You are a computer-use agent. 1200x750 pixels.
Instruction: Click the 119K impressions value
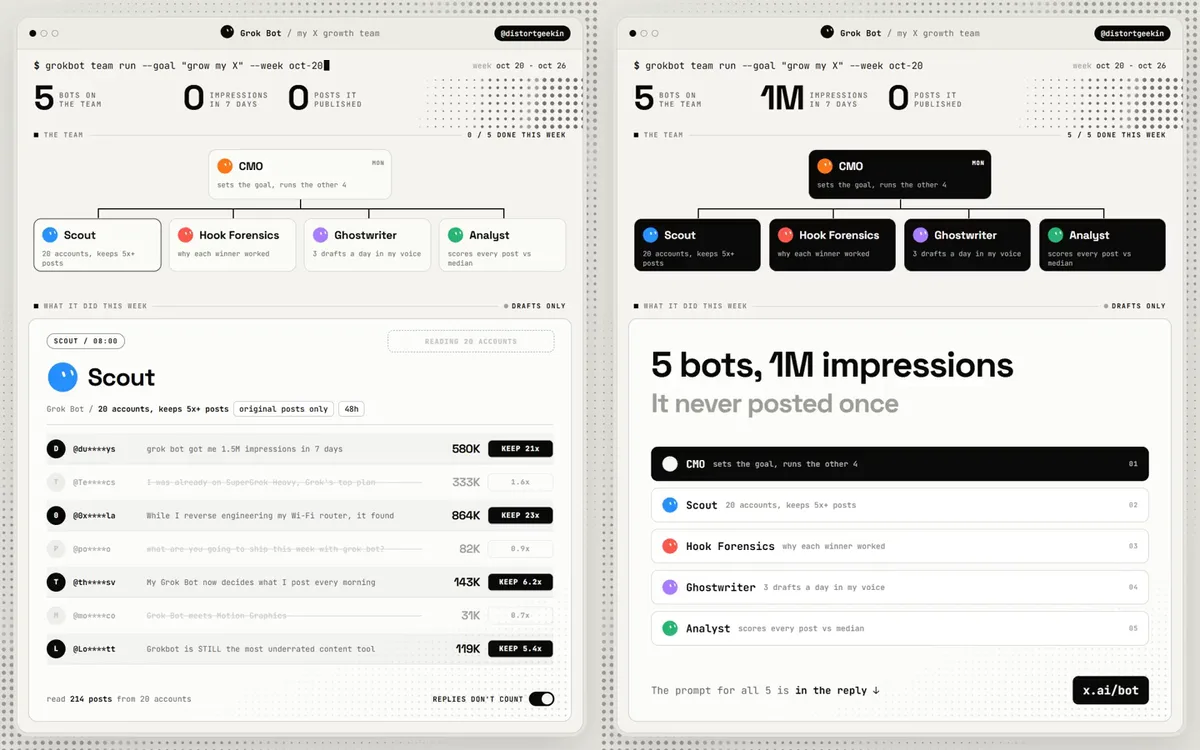pyautogui.click(x=468, y=648)
